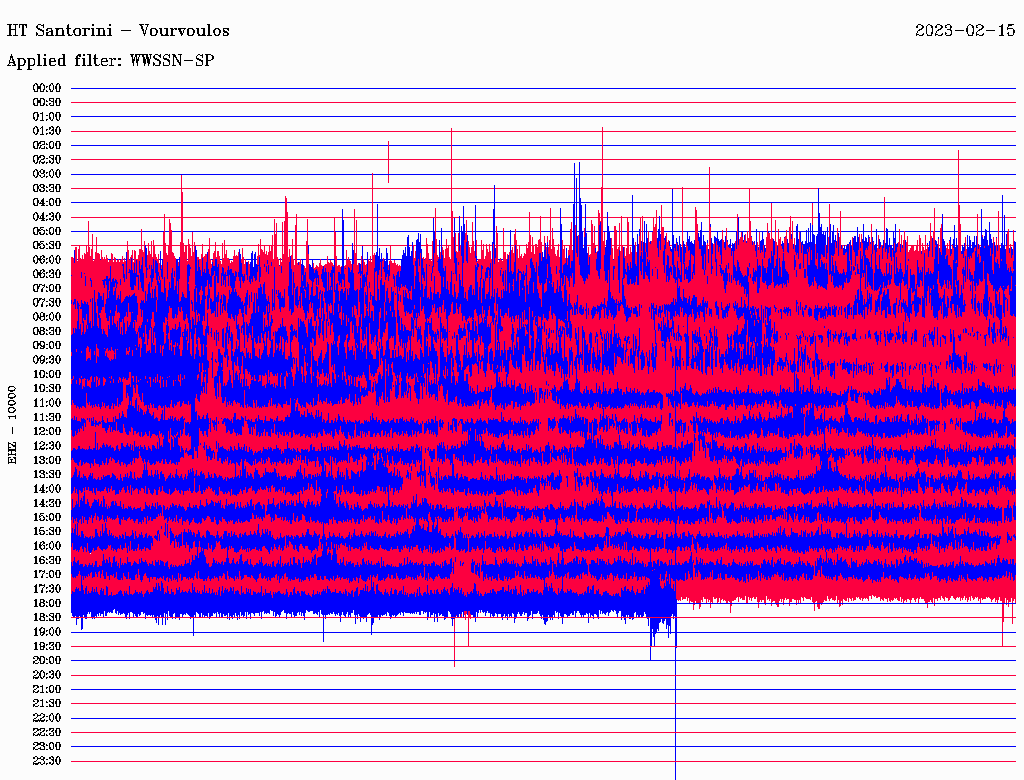1024x780 pixels.
Task: Pick the 03:00 time row label
Action: tap(47, 174)
